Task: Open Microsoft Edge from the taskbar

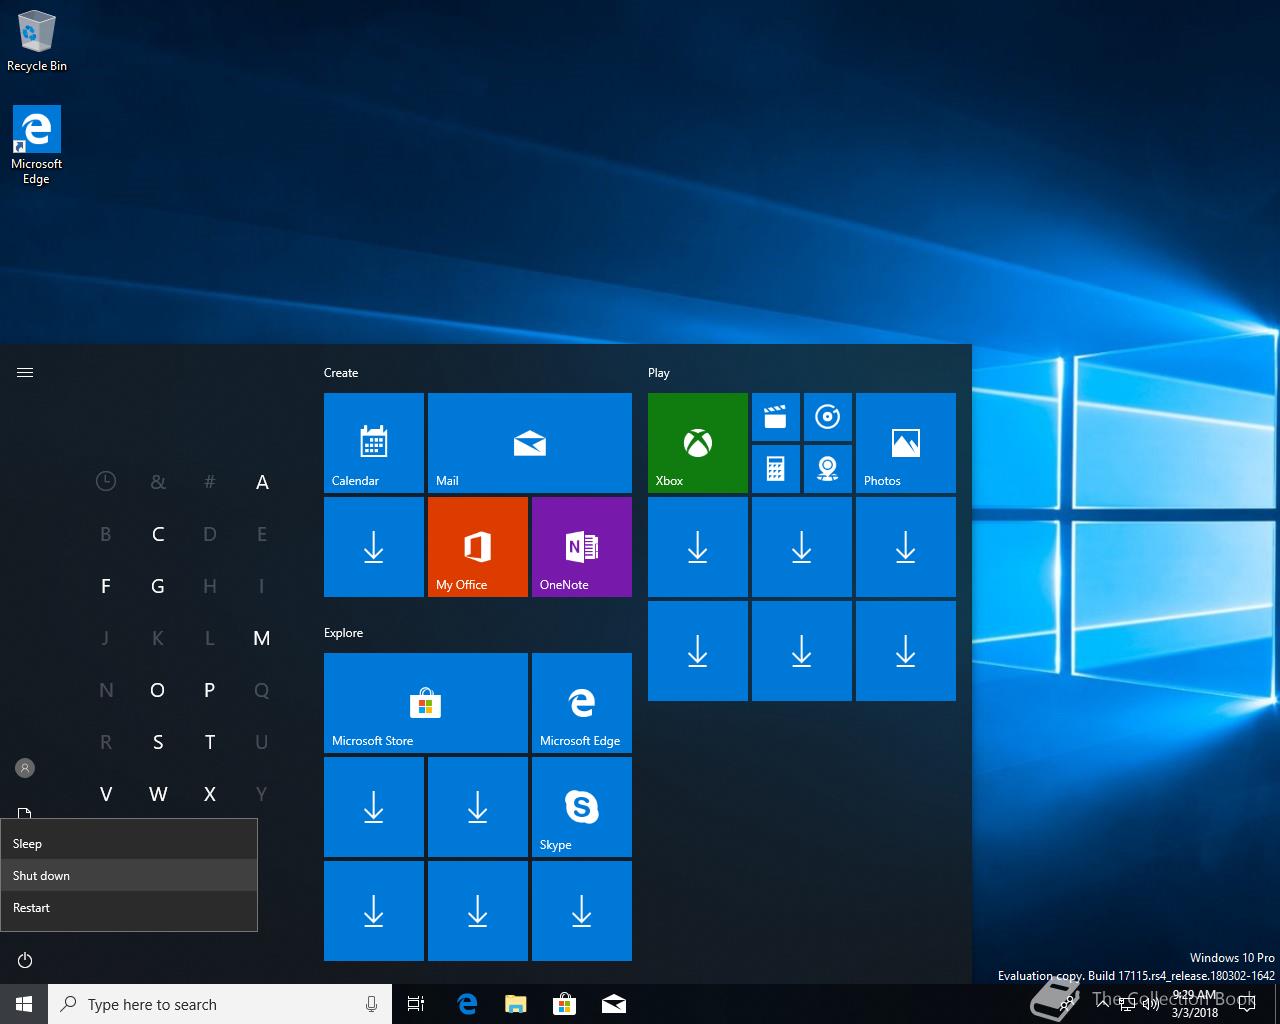Action: click(x=467, y=1004)
